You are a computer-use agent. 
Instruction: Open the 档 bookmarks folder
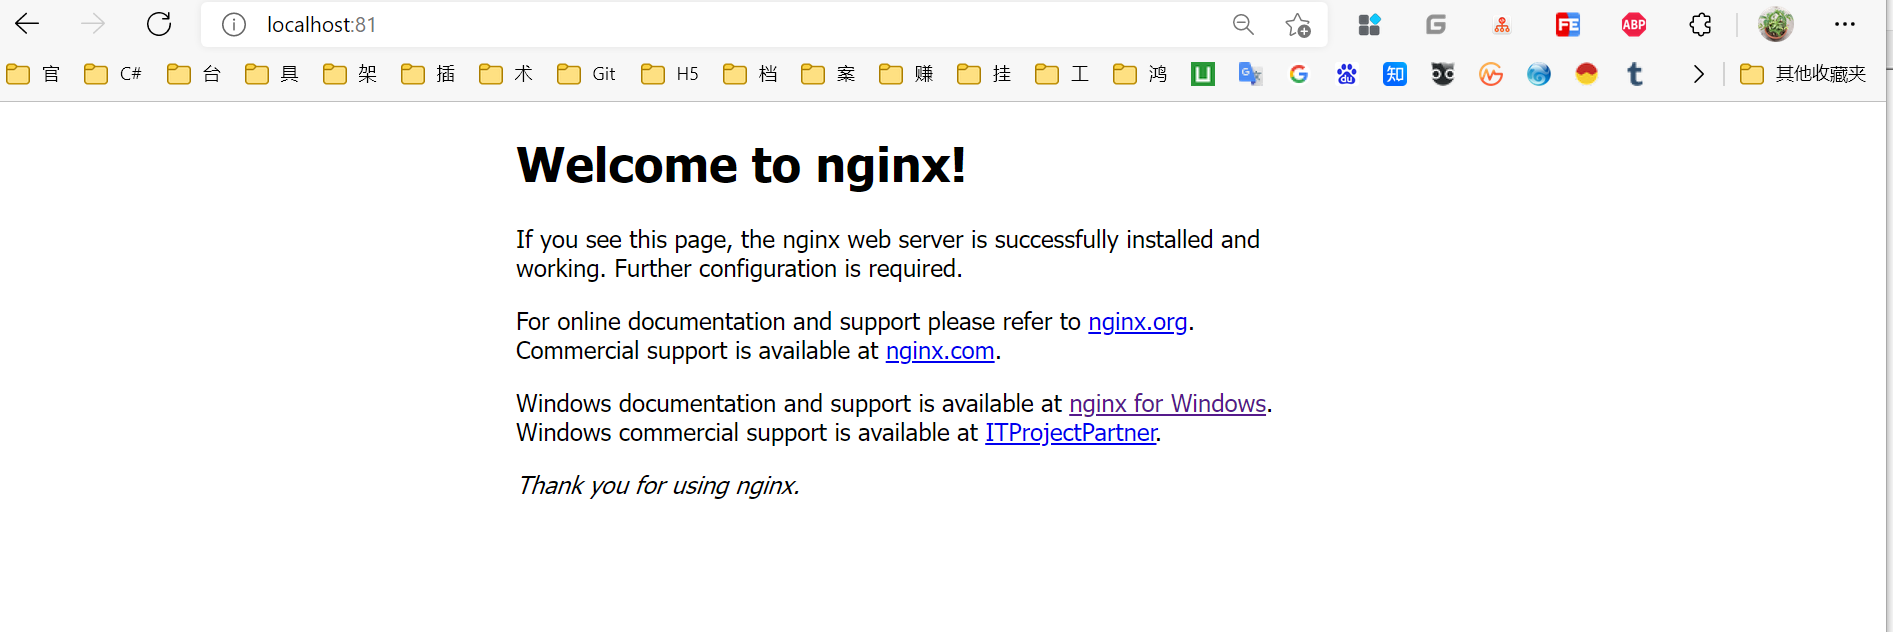[750, 74]
